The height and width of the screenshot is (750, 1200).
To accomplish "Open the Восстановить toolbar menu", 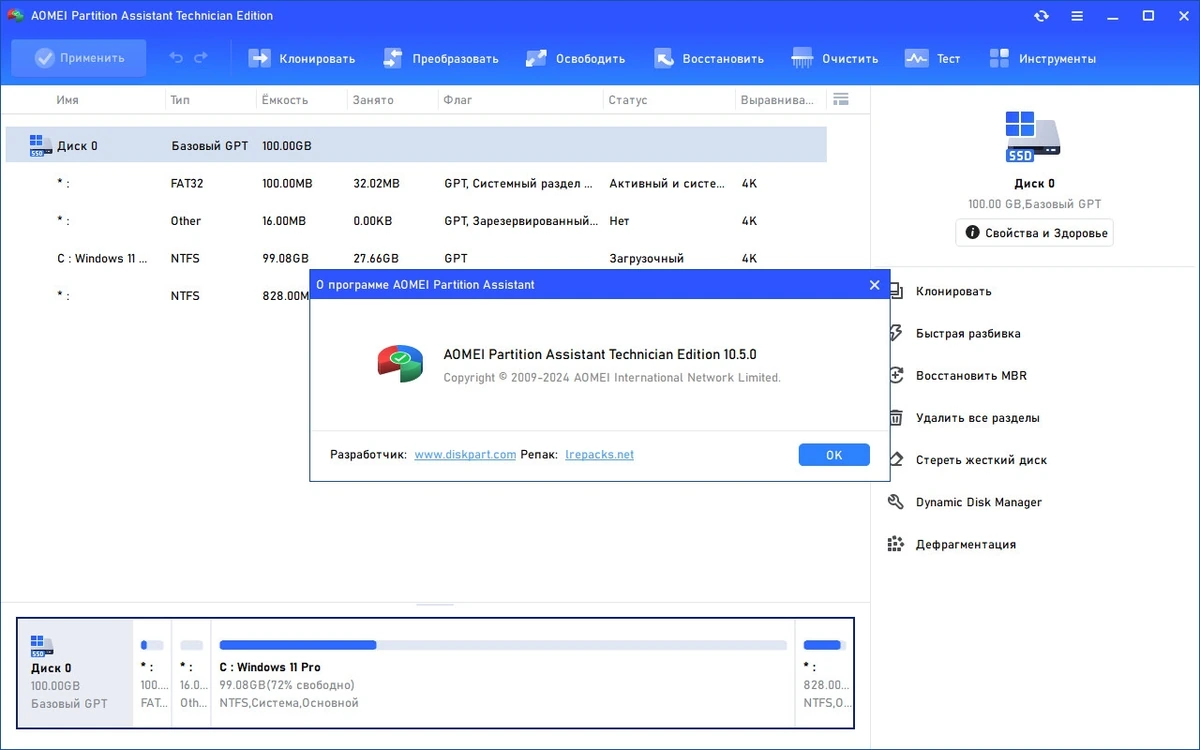I will [x=709, y=58].
